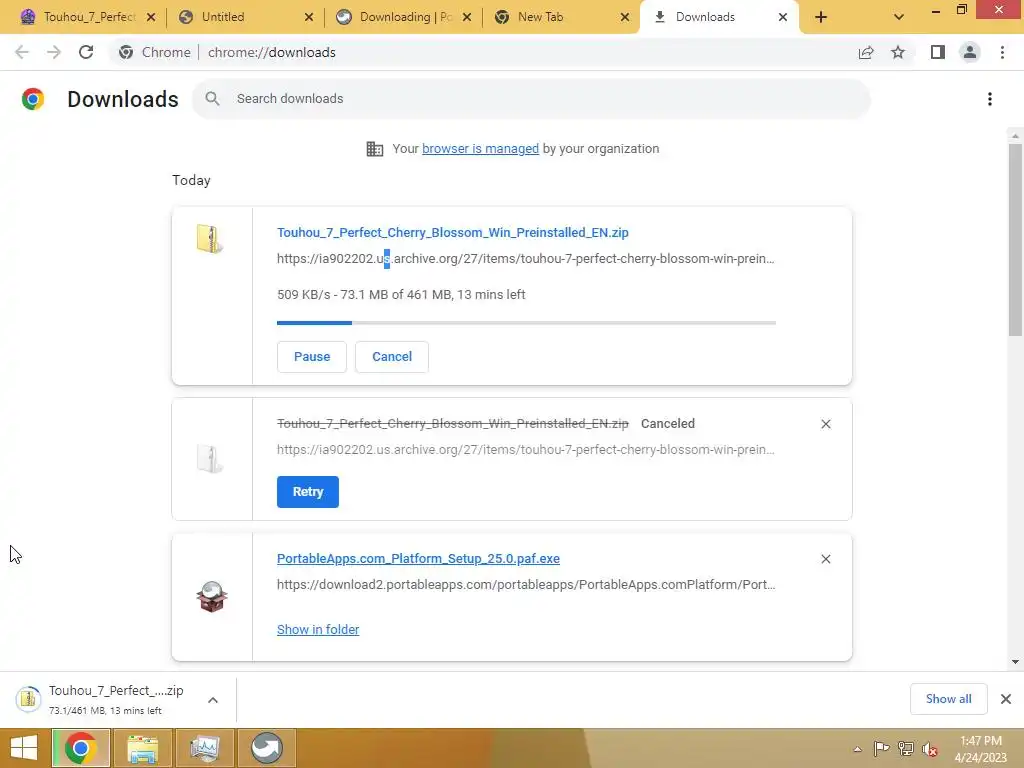
Task: Click the round arrow app on taskbar
Action: (266, 748)
